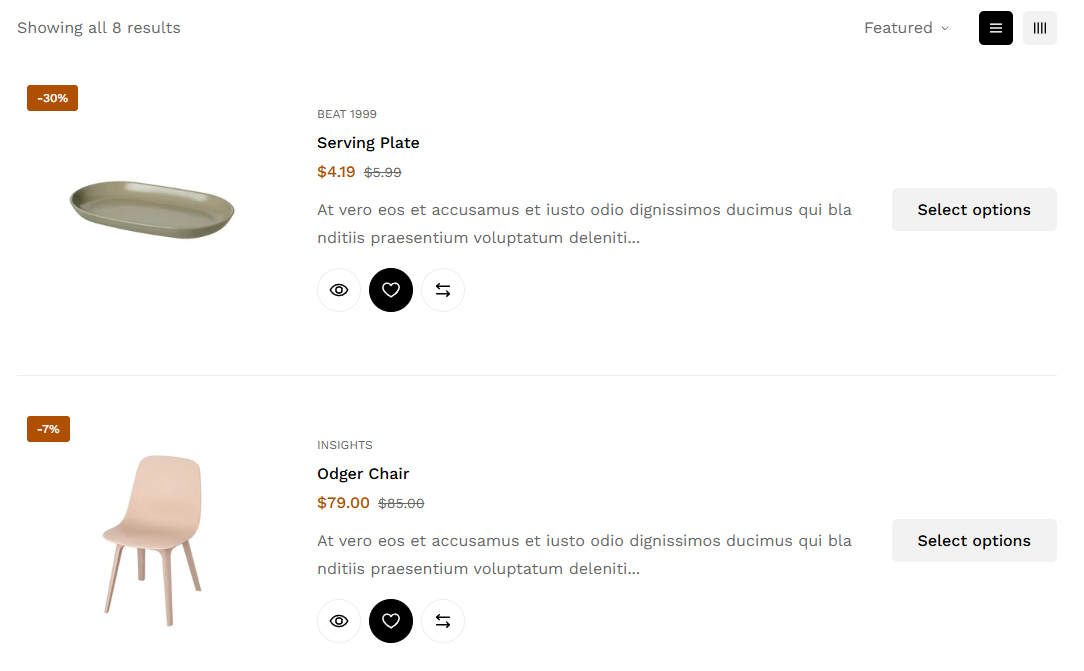Click the -30% sale badge
This screenshot has width=1084, height=671.
pos(53,98)
